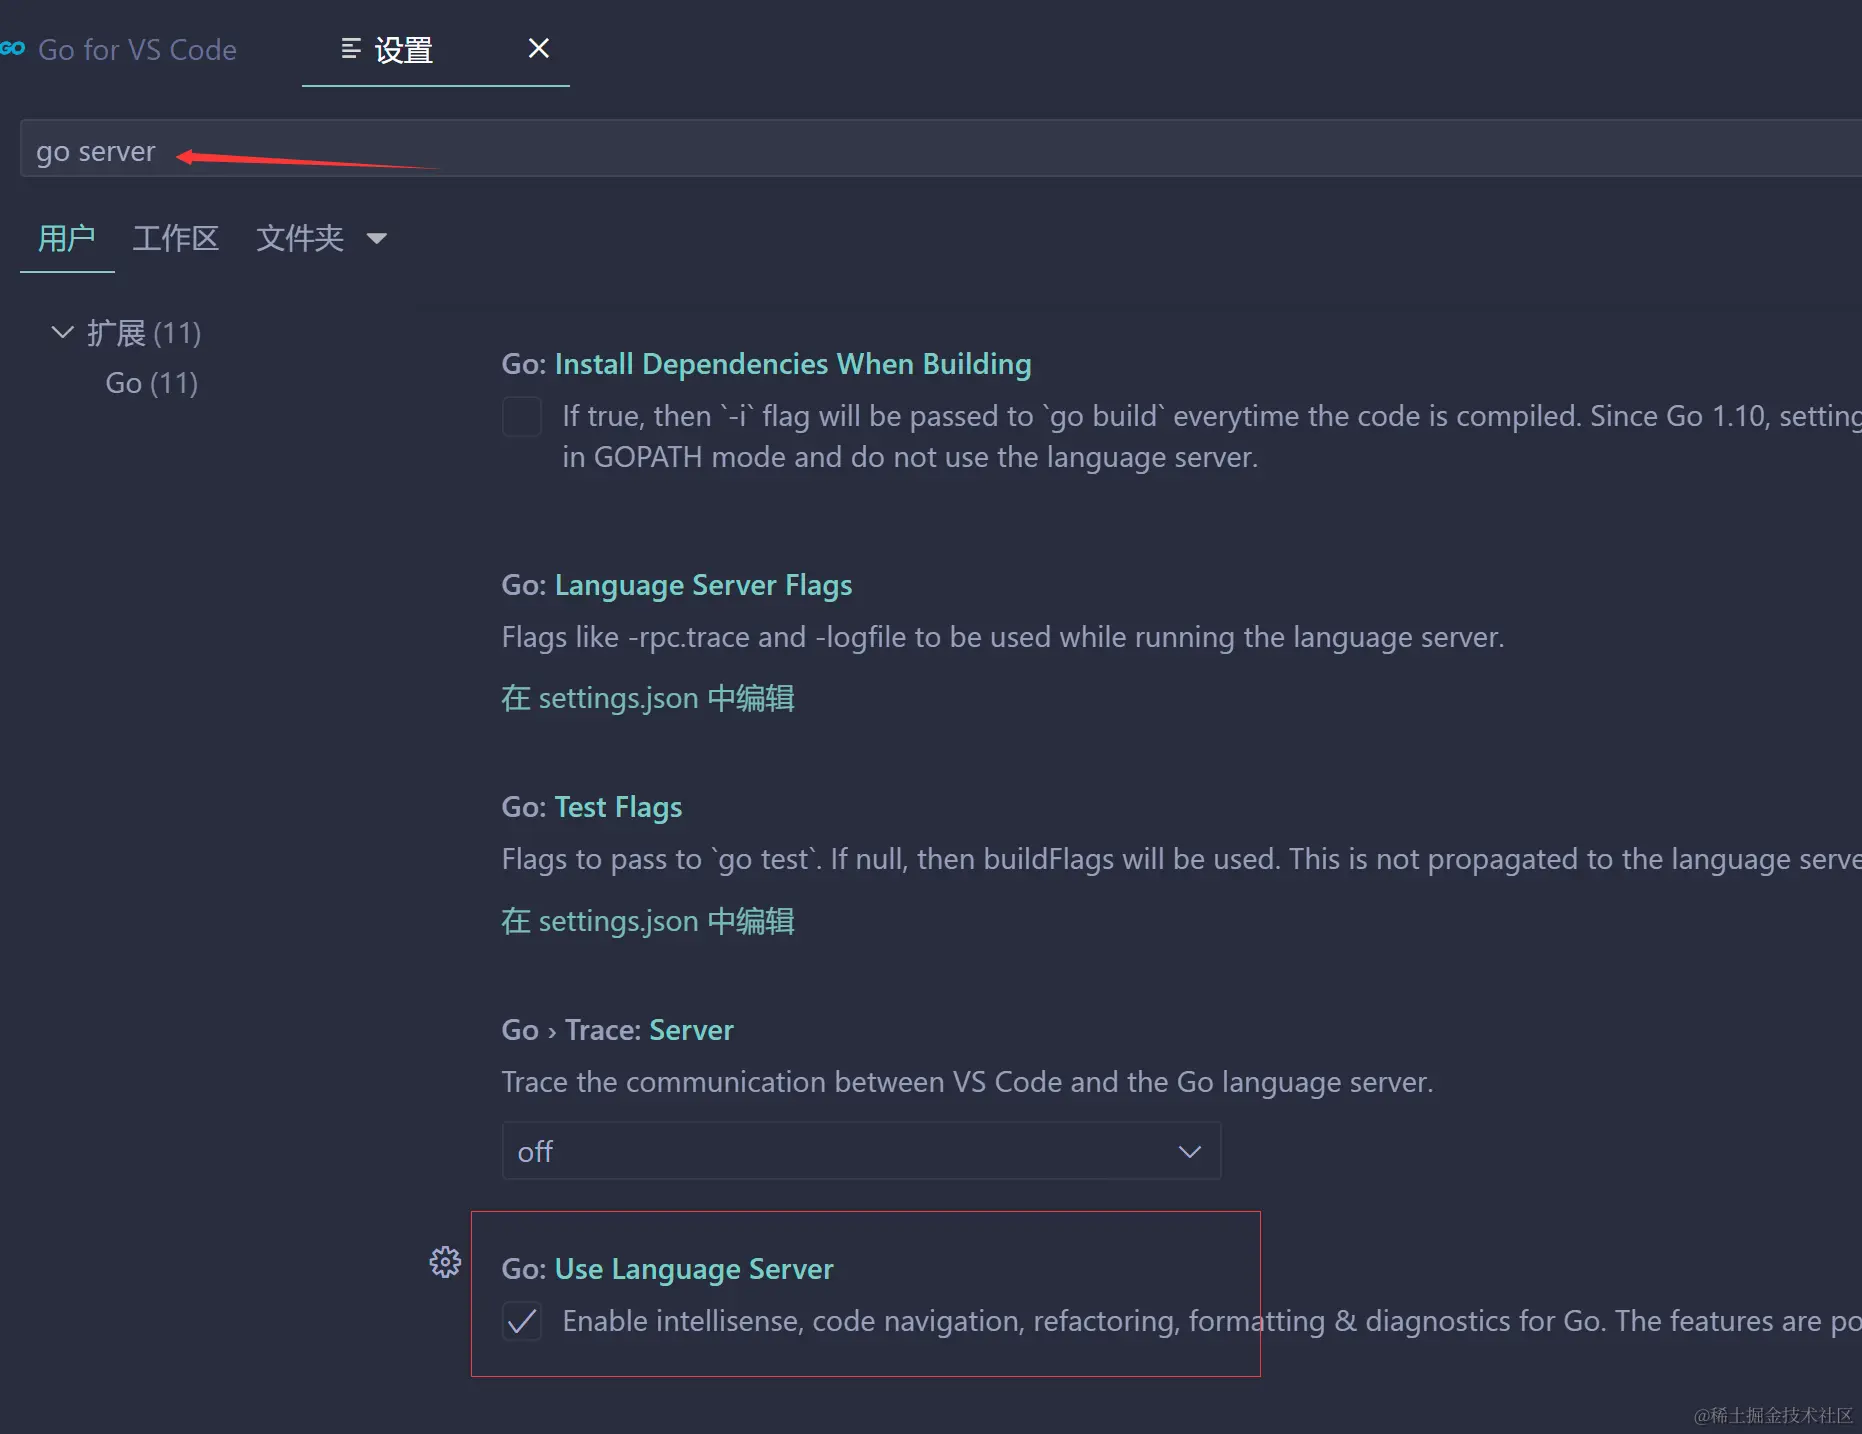
Task: Open gear menu for Use Language Server
Action: pyautogui.click(x=445, y=1262)
